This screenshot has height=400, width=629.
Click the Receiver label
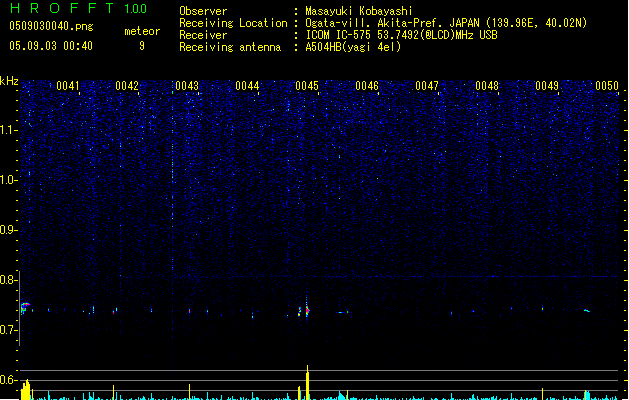click(203, 35)
